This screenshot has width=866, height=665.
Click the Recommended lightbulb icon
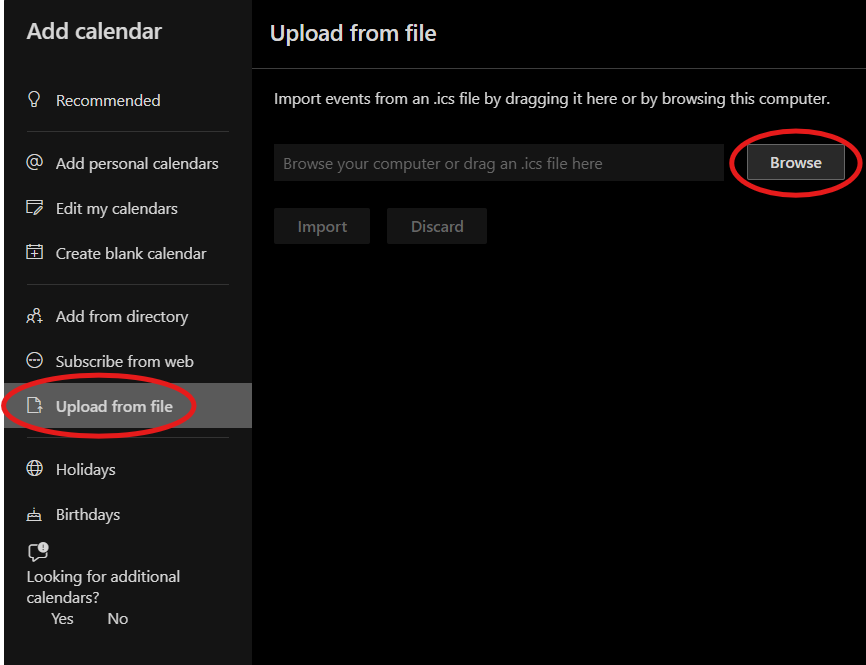[x=35, y=99]
